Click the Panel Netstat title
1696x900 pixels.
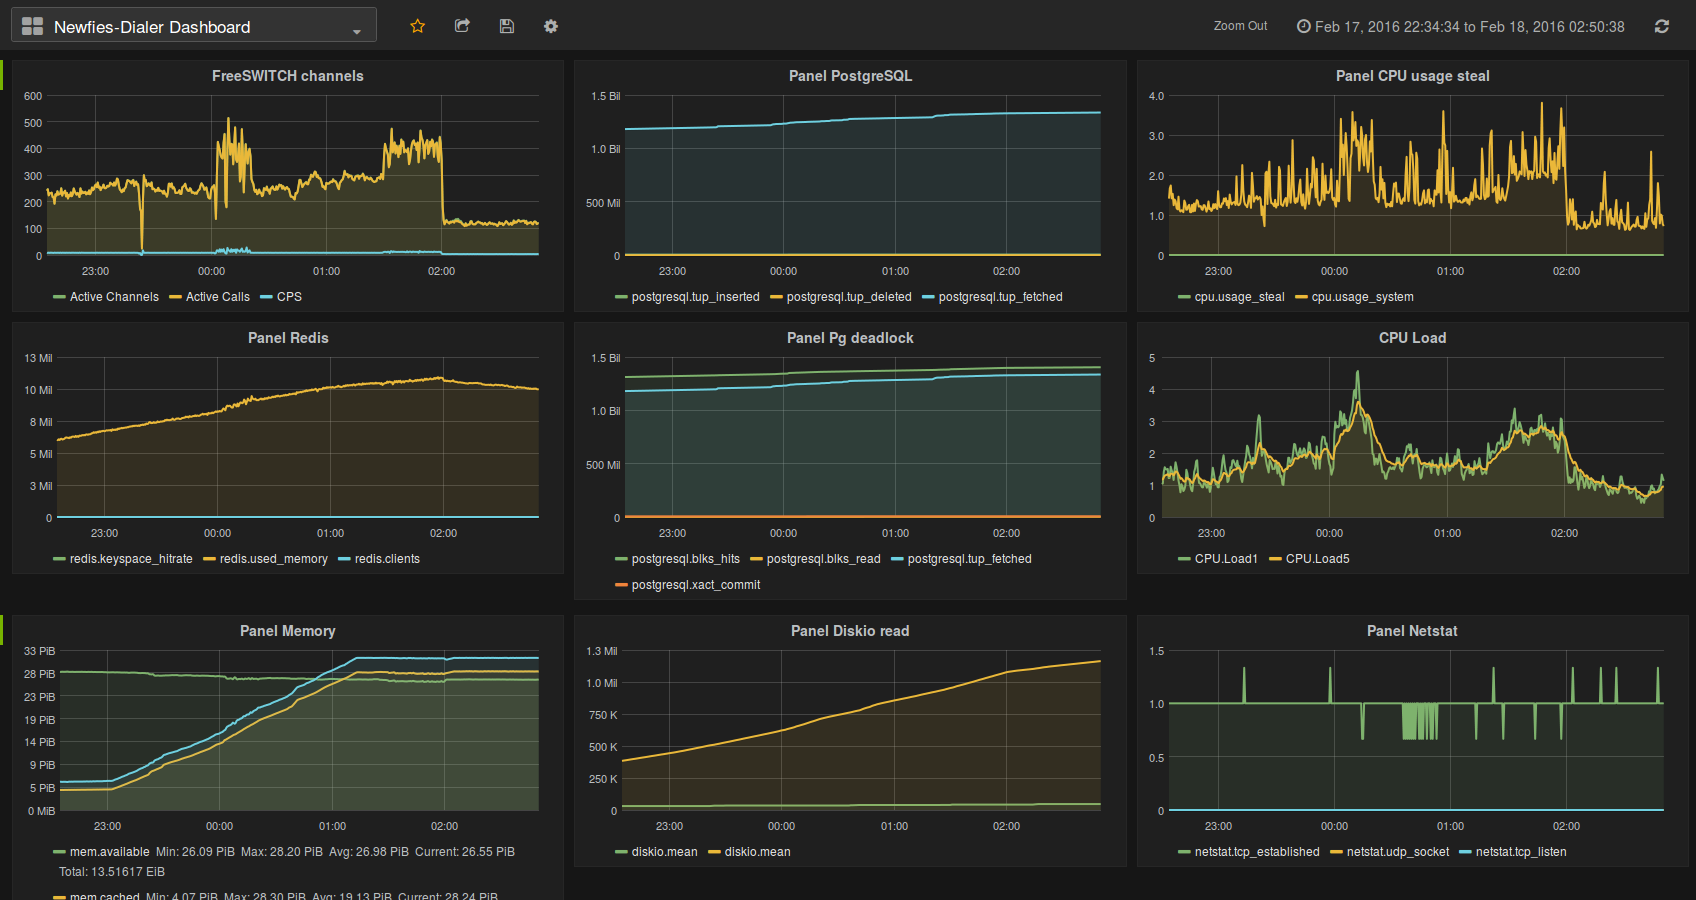(1412, 631)
